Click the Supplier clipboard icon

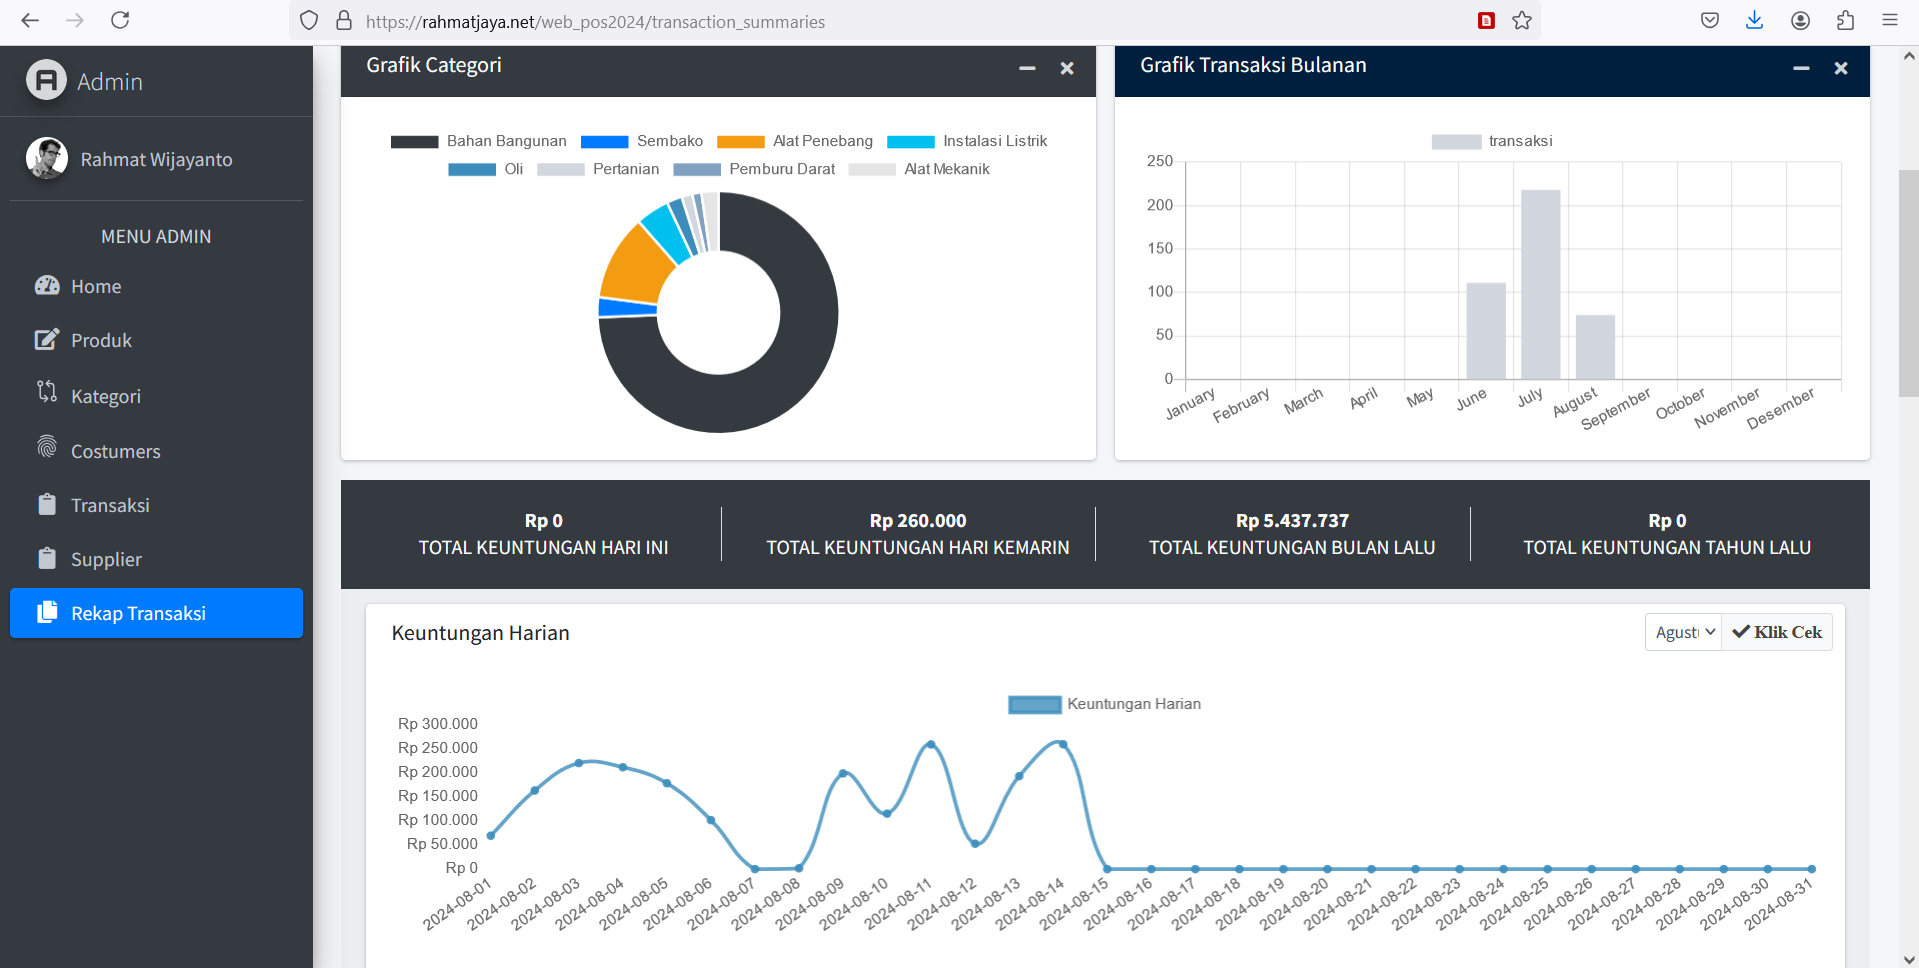(47, 558)
